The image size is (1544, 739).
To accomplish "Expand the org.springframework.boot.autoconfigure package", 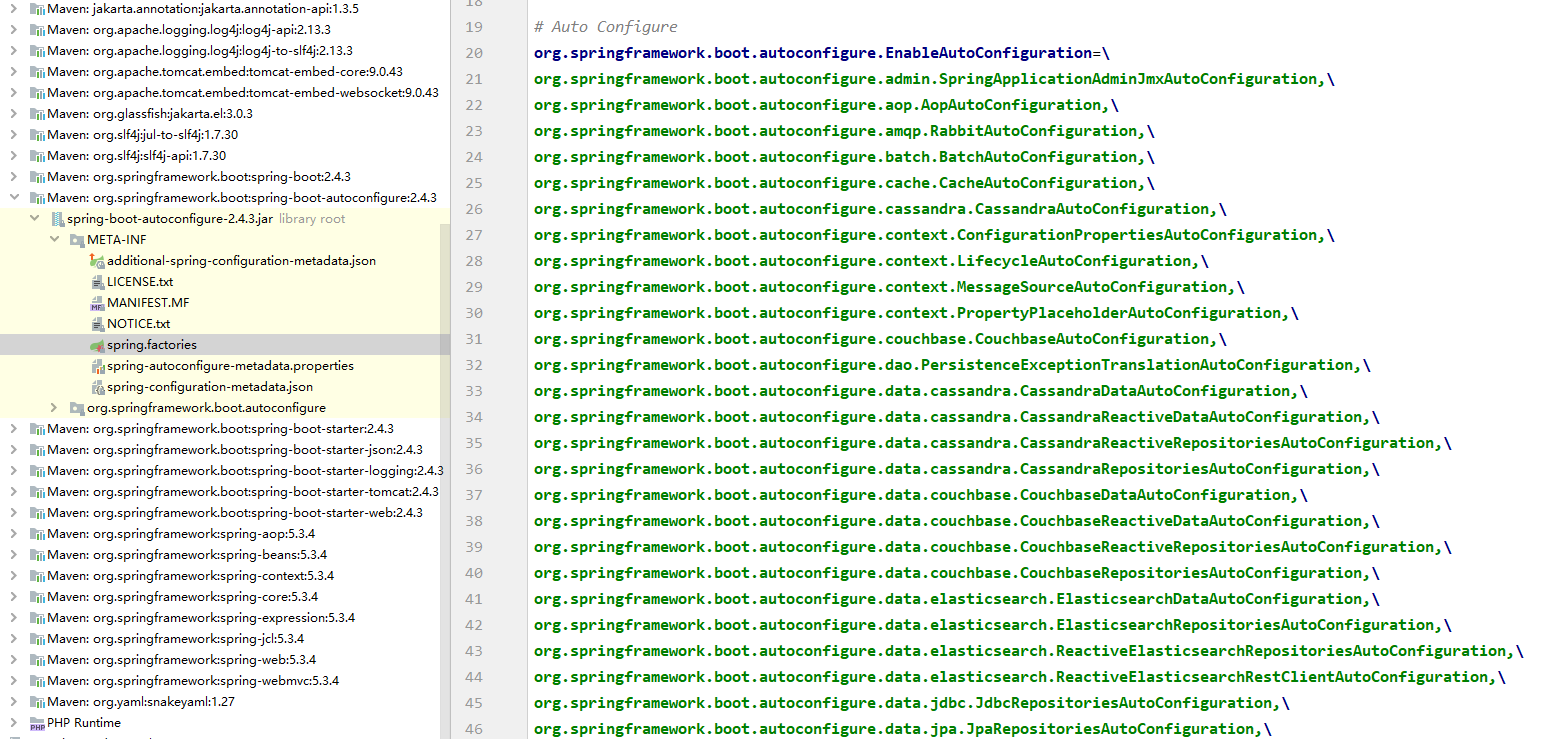I will pos(54,408).
